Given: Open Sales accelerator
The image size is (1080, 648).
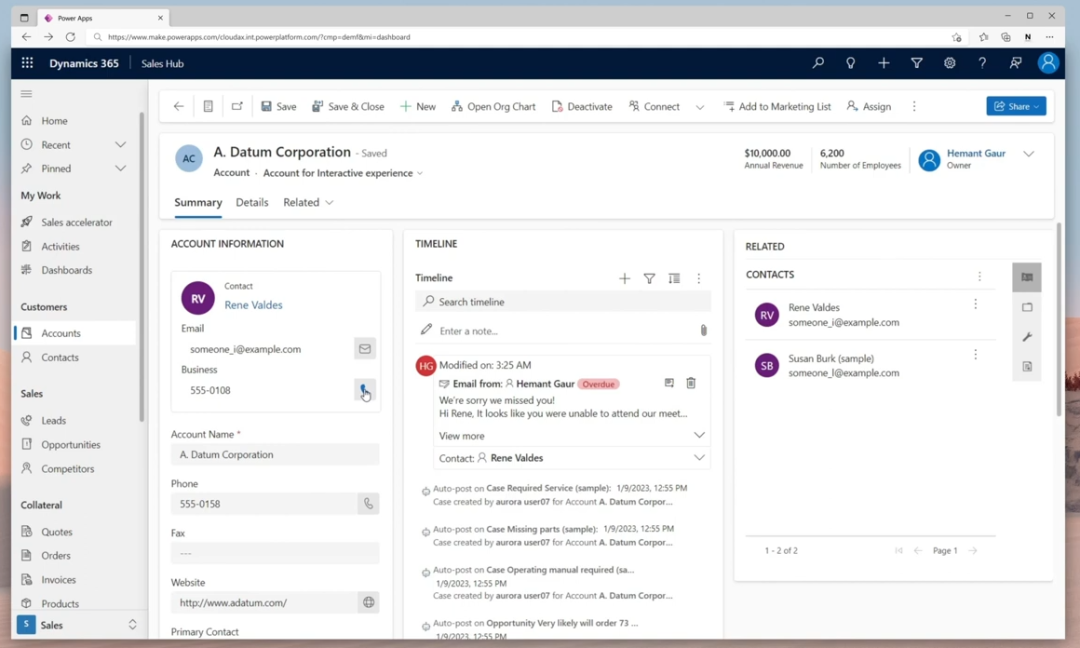Looking at the screenshot, I should click(x=74, y=222).
